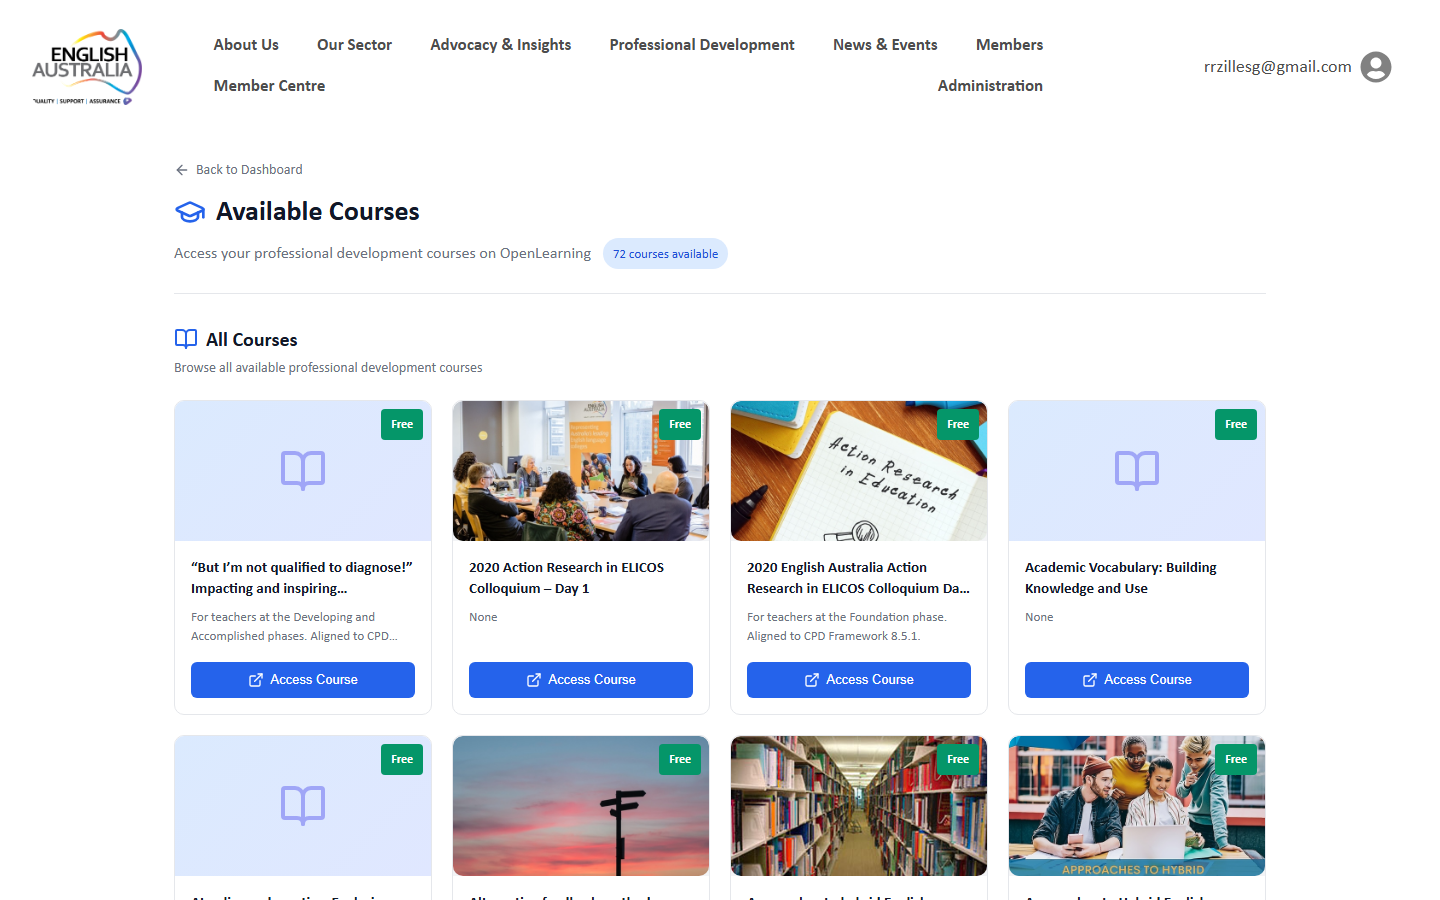Image resolution: width=1440 pixels, height=900 pixels.
Task: Click the All Courses section heading
Action: tap(252, 340)
